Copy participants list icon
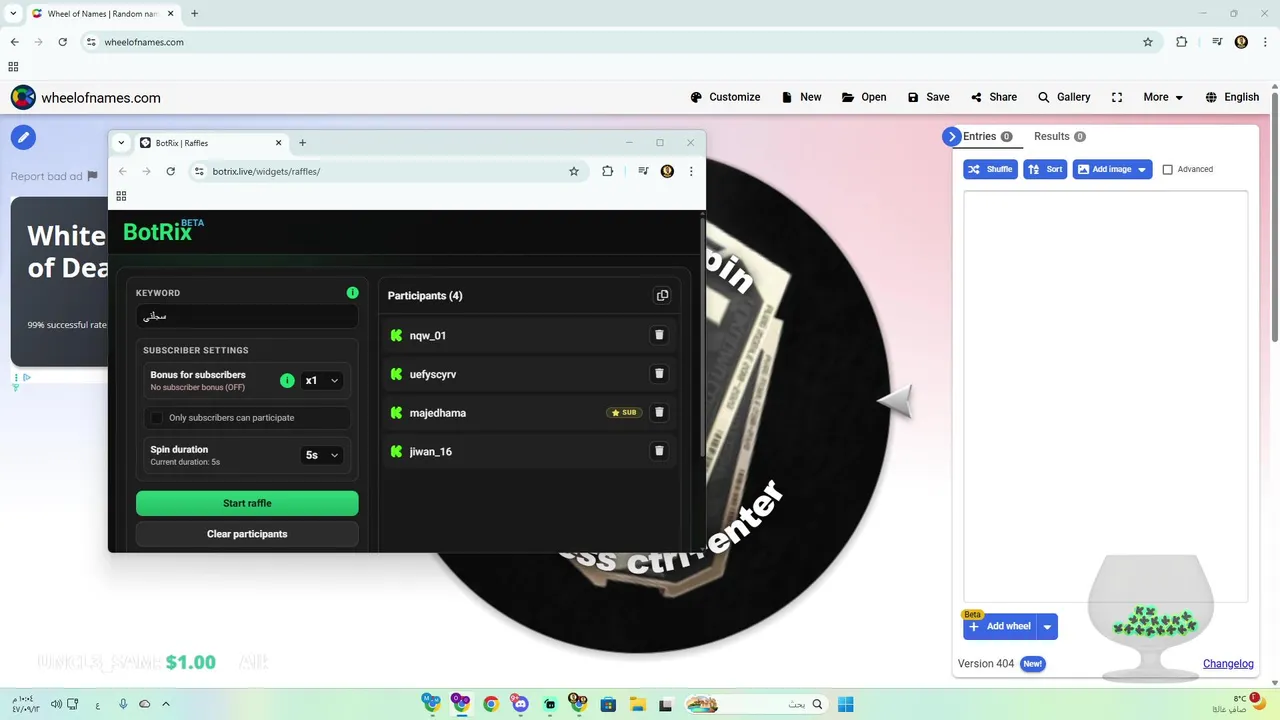 tap(662, 295)
